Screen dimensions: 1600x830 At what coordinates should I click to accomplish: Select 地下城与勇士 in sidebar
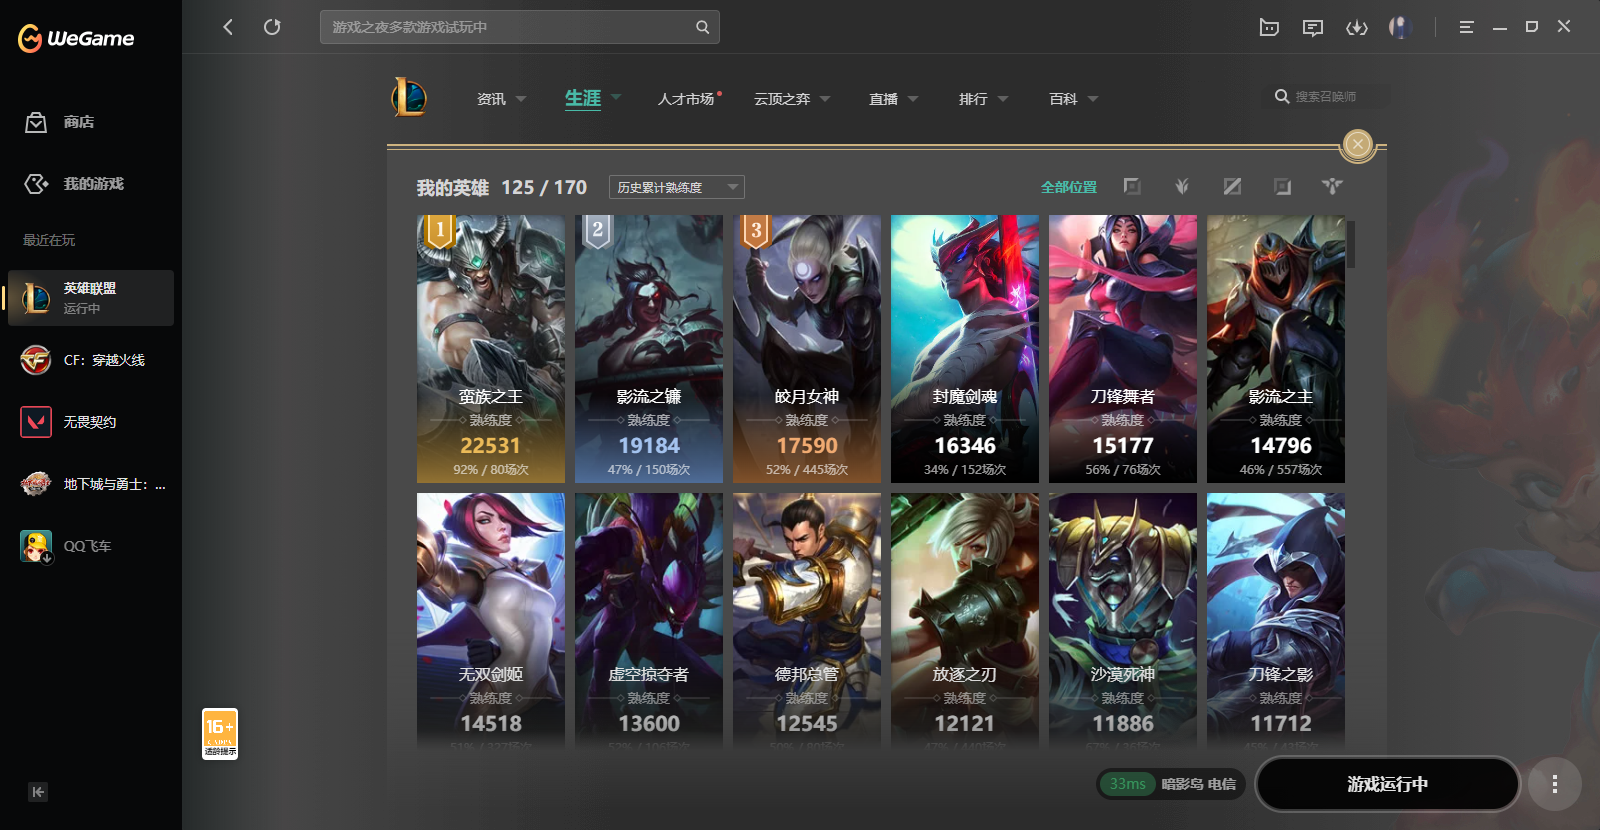pyautogui.click(x=91, y=484)
